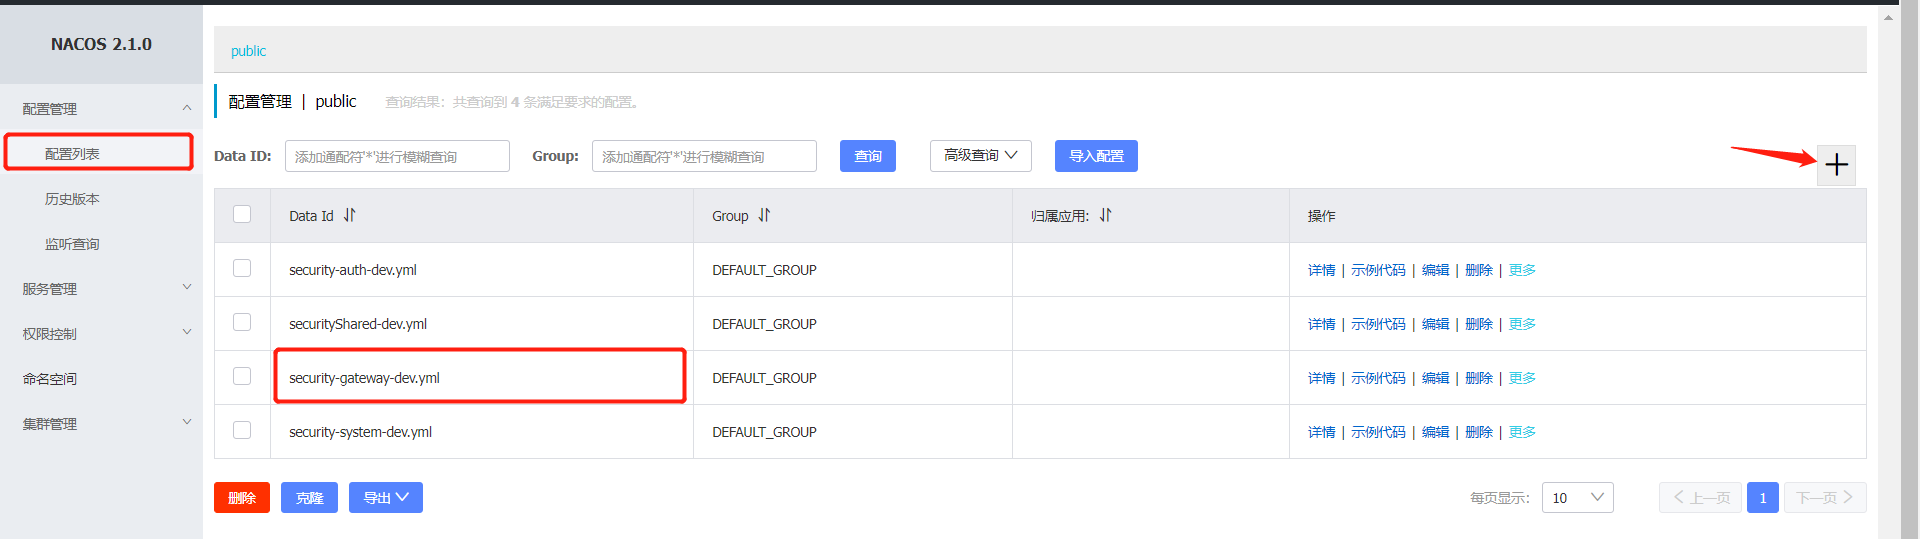Click the plus icon to add configuration

1836,165
